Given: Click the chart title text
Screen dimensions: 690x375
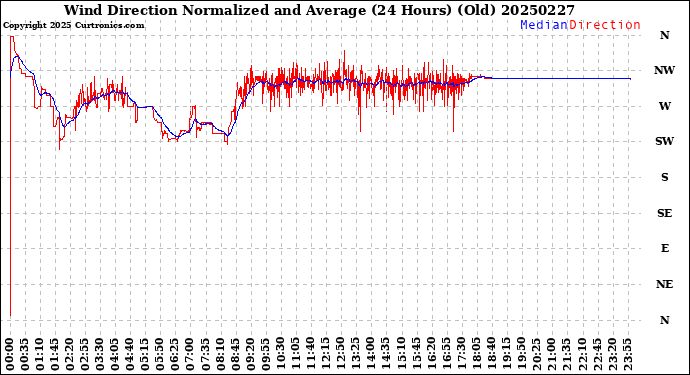Looking at the screenshot, I should [319, 10].
